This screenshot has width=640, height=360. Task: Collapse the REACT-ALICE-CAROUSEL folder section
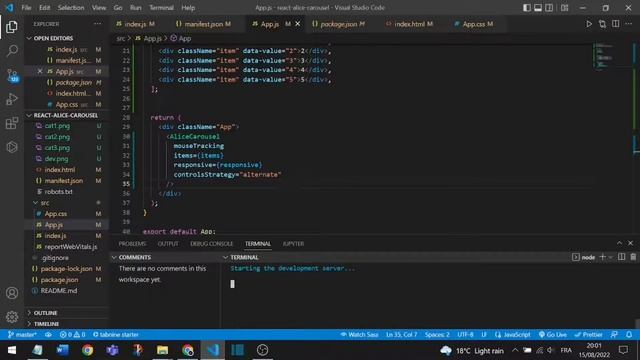pos(65,115)
